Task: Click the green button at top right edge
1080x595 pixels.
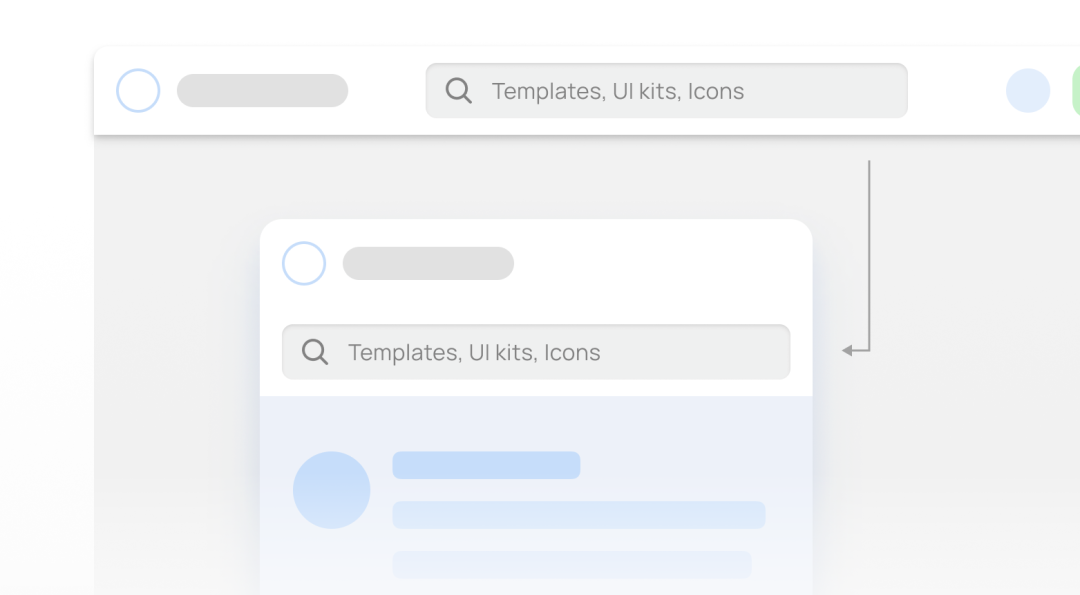Action: [1076, 90]
